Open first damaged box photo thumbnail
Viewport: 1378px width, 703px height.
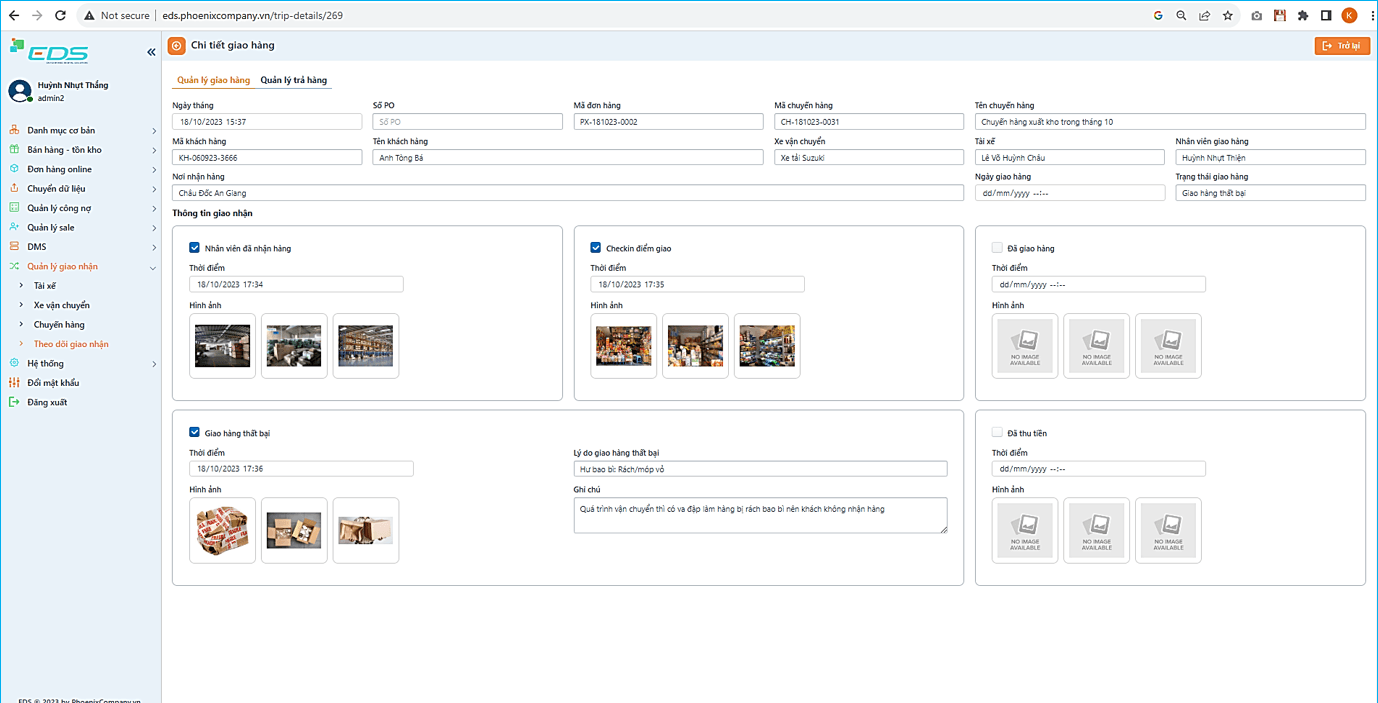(222, 530)
